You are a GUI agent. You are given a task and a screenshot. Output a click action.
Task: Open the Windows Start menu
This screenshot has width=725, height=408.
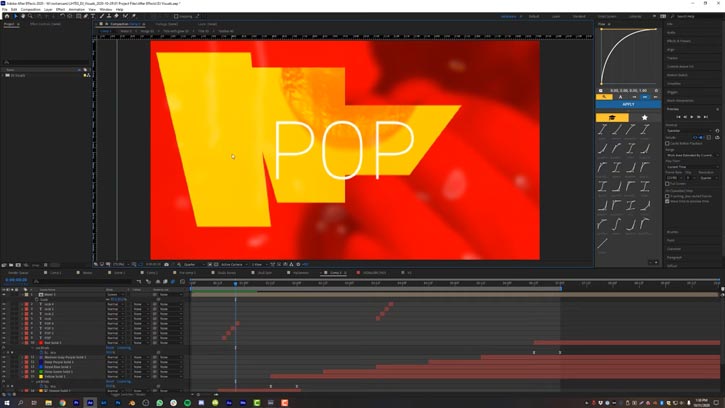[6, 403]
